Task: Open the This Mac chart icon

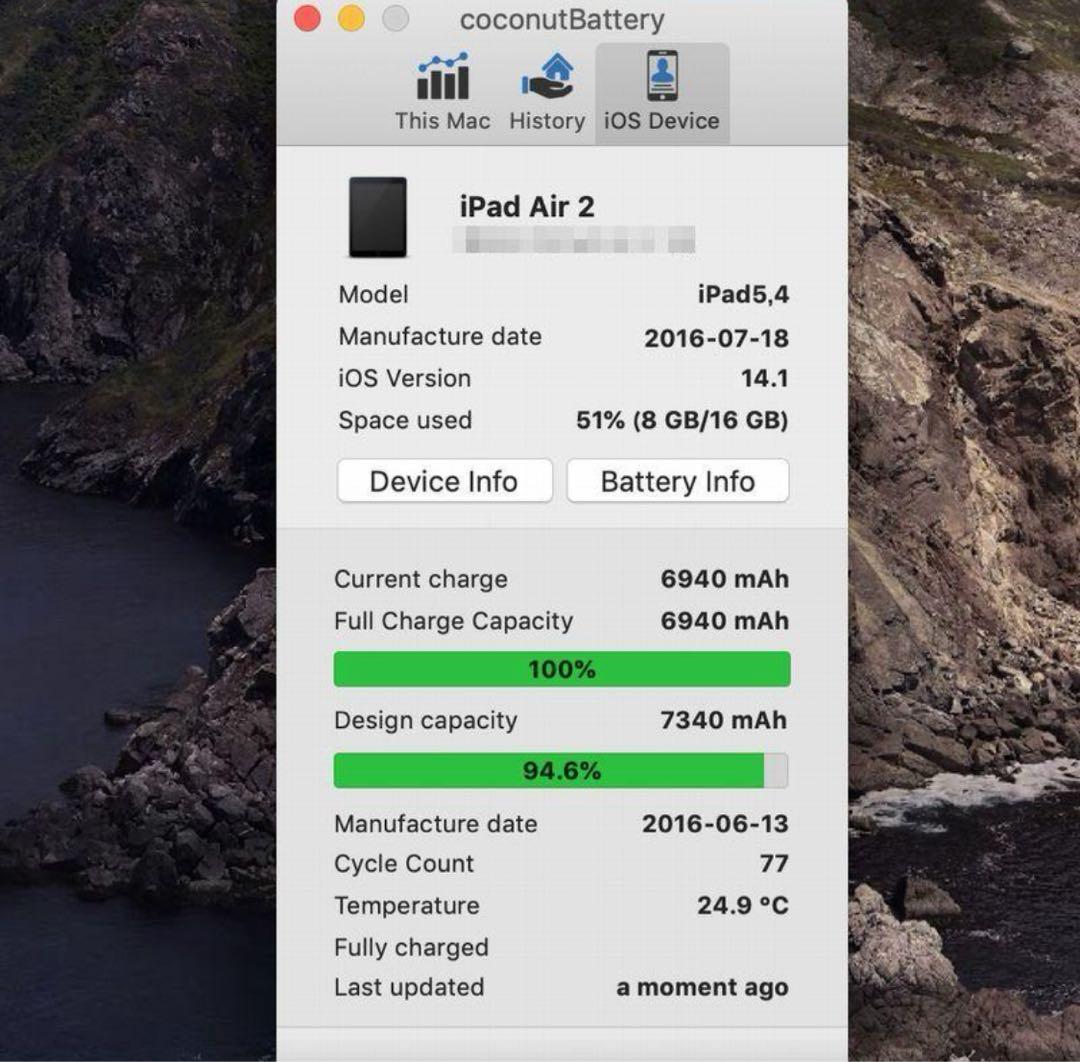Action: coord(443,76)
